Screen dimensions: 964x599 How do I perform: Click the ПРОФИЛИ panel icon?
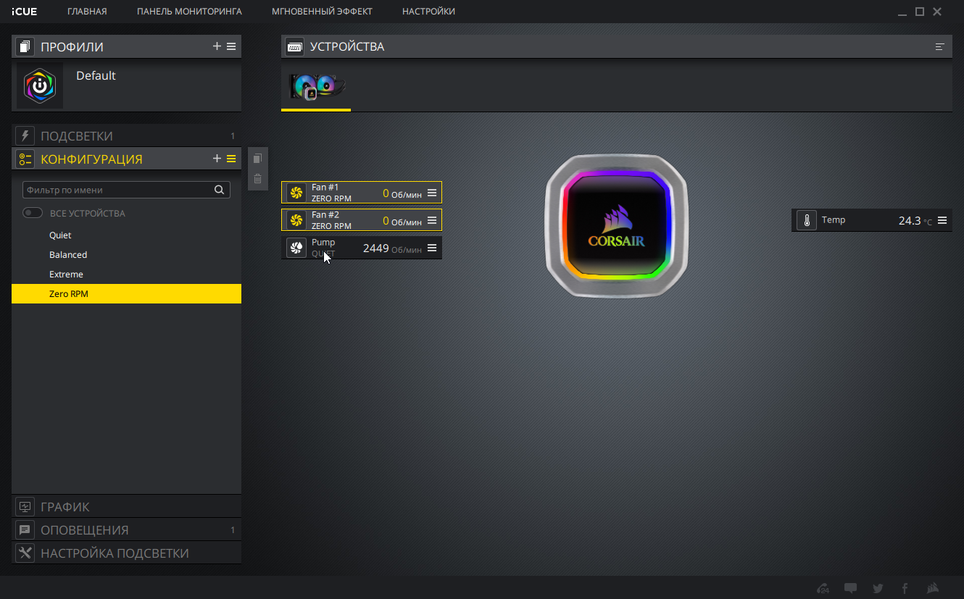[x=25, y=47]
